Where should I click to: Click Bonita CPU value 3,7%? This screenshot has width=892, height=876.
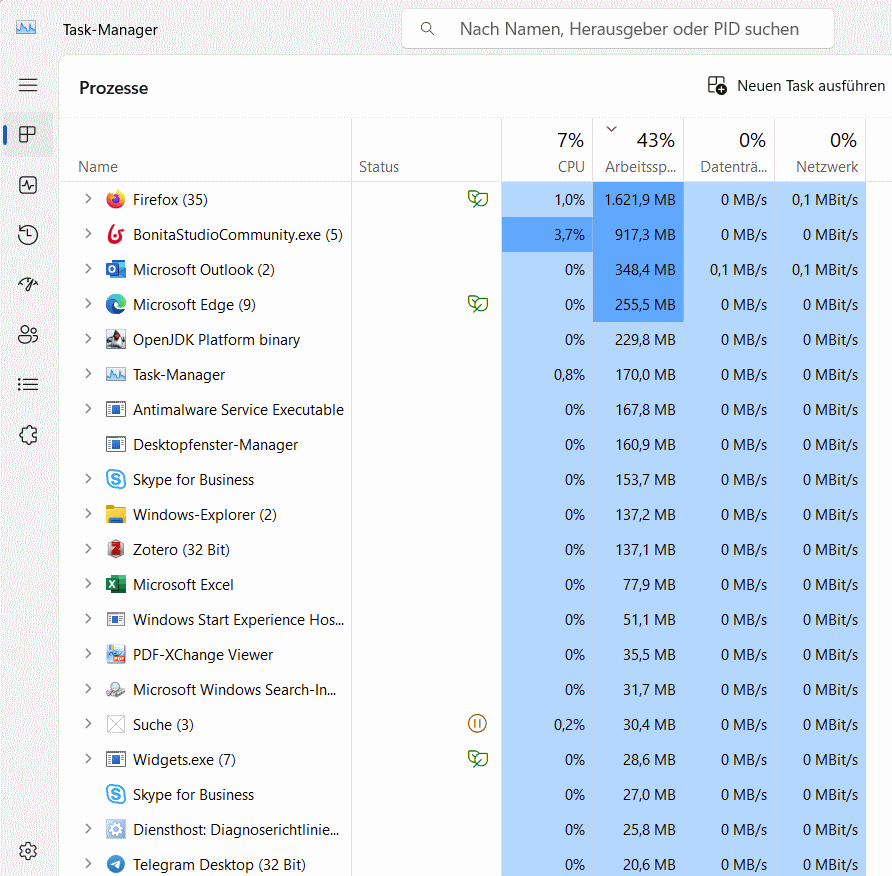coord(569,235)
